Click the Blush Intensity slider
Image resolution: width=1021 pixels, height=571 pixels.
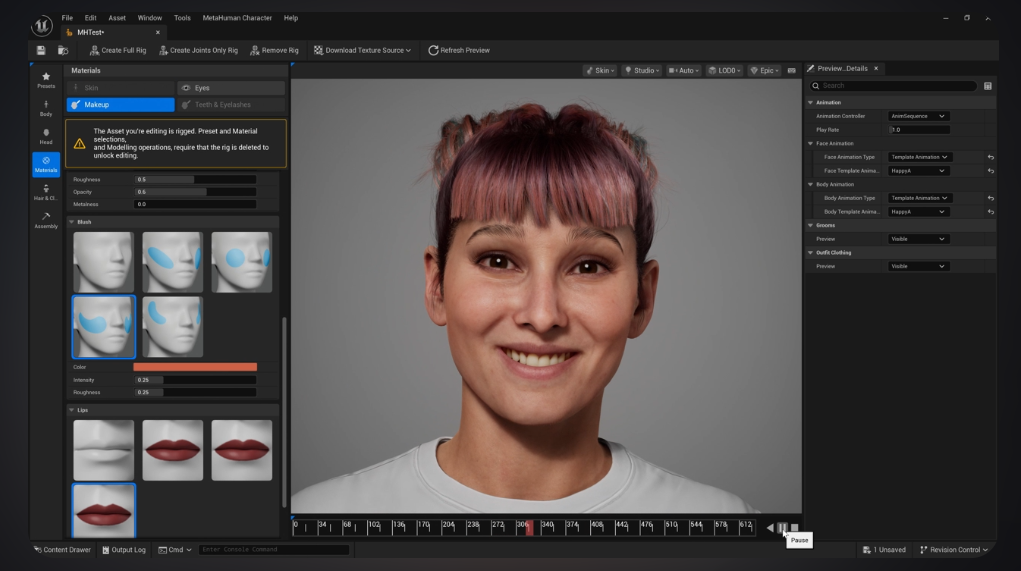[195, 380]
